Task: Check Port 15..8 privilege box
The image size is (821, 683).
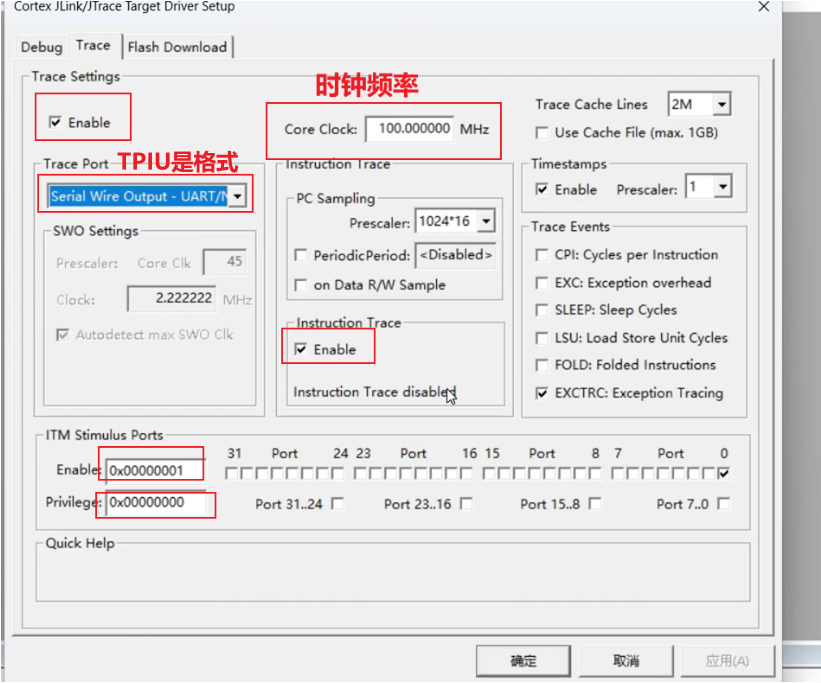Action: pyautogui.click(x=595, y=504)
